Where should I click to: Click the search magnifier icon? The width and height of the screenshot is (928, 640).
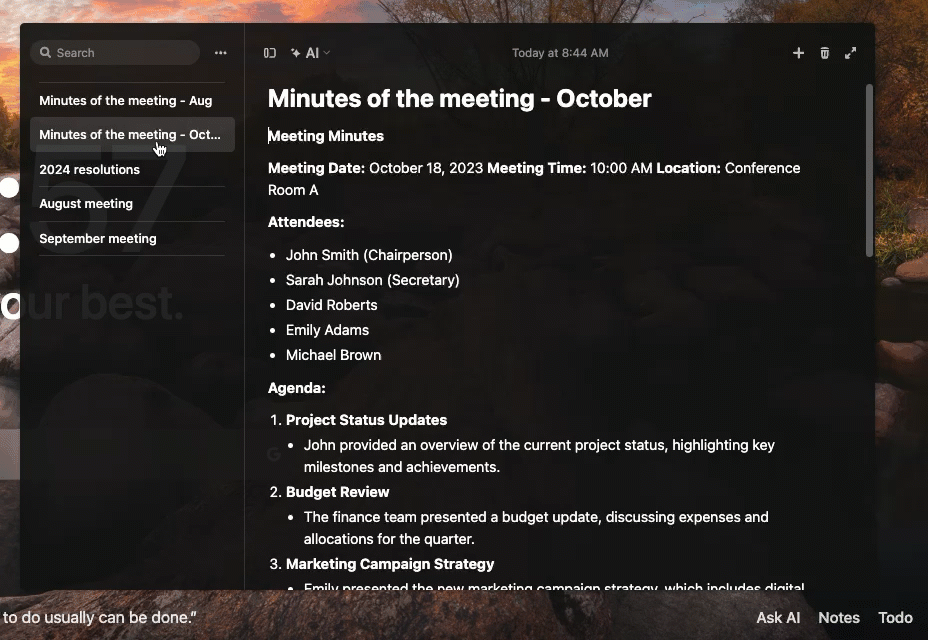click(45, 53)
